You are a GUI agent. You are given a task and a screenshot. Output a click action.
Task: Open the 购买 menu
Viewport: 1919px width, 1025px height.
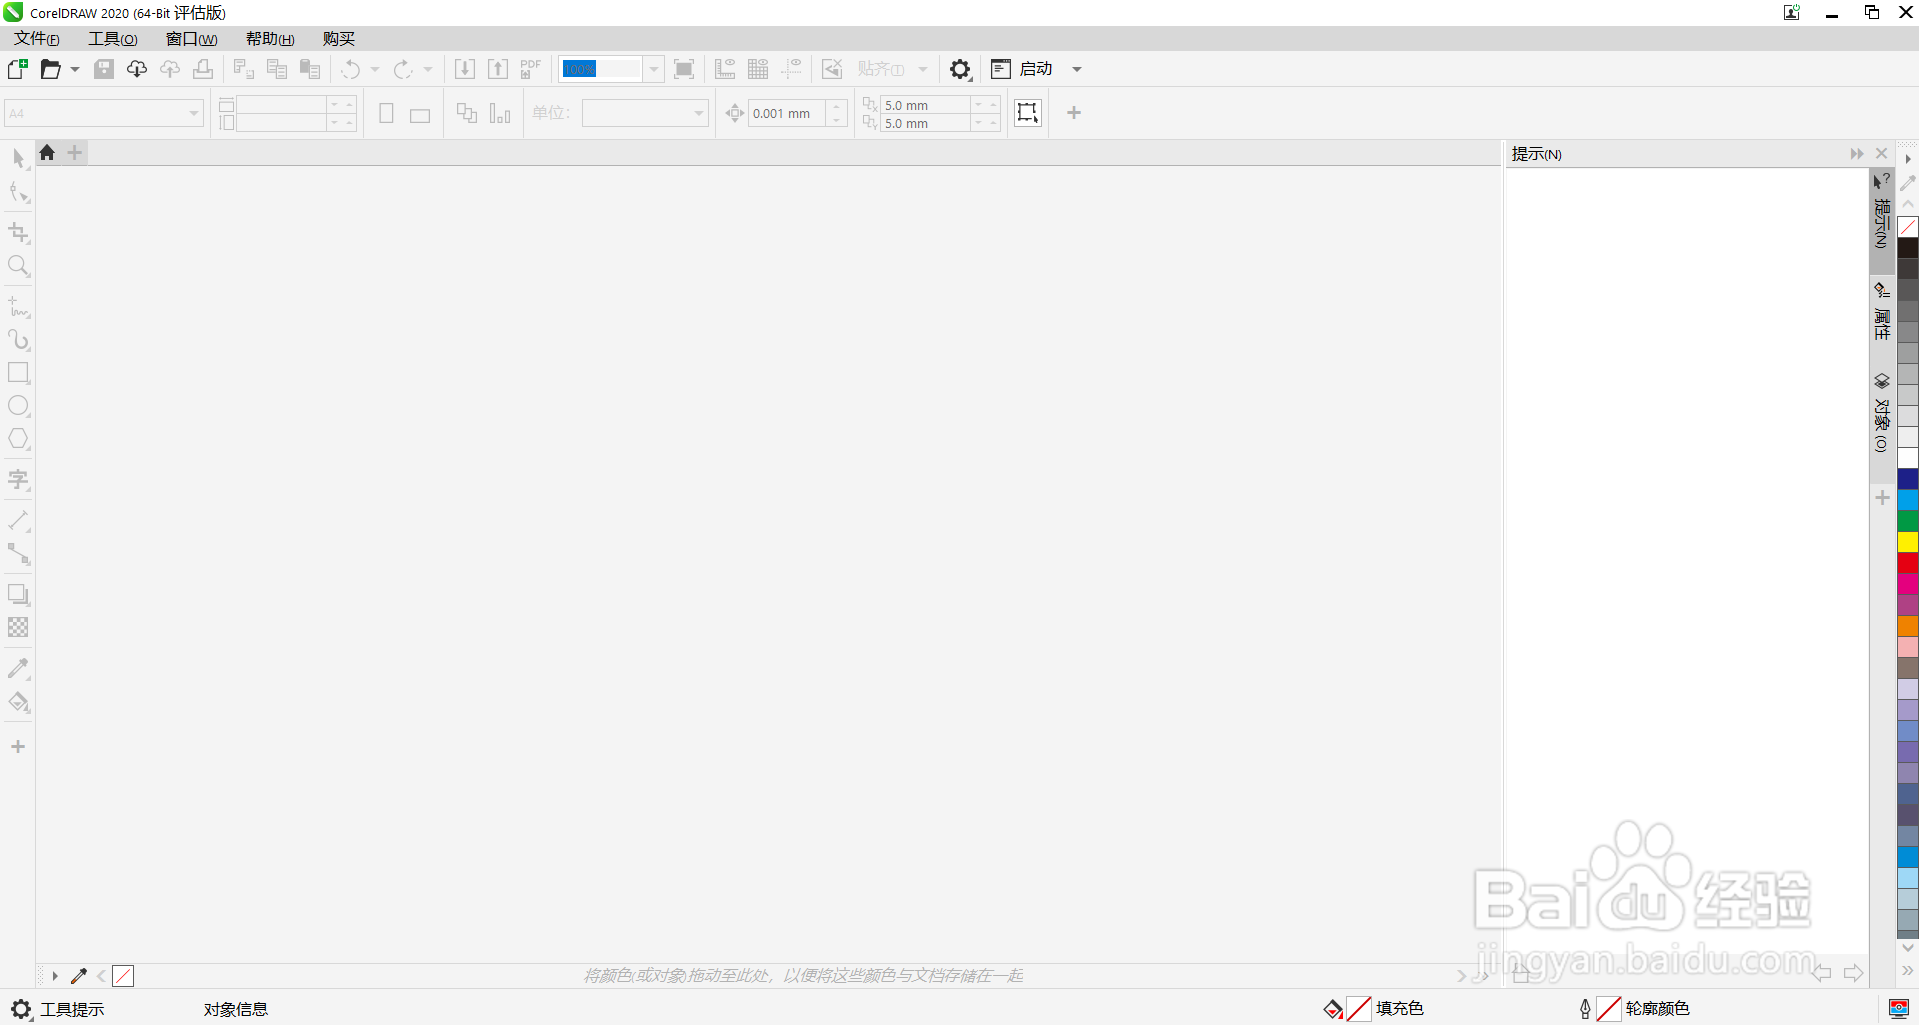(x=339, y=39)
